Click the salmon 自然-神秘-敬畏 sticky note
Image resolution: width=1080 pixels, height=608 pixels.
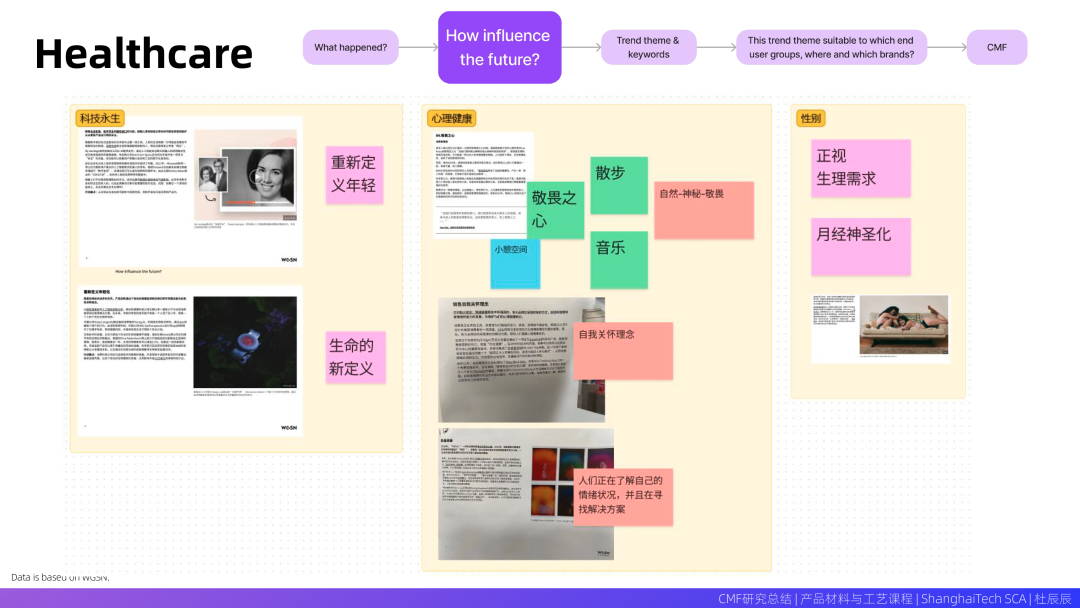pyautogui.click(x=704, y=210)
